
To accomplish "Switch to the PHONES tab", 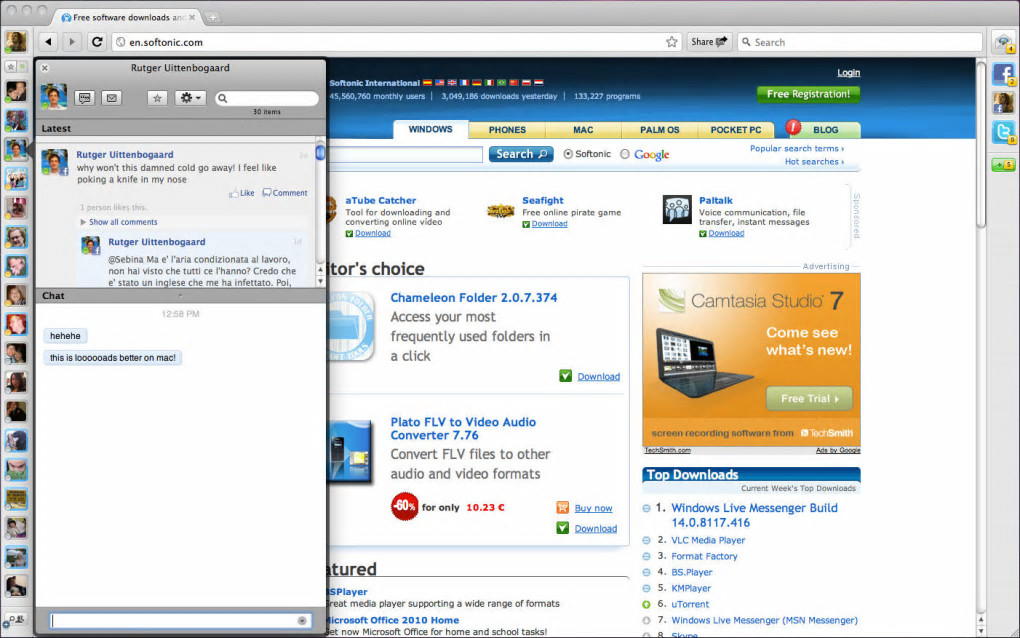I will [x=507, y=130].
